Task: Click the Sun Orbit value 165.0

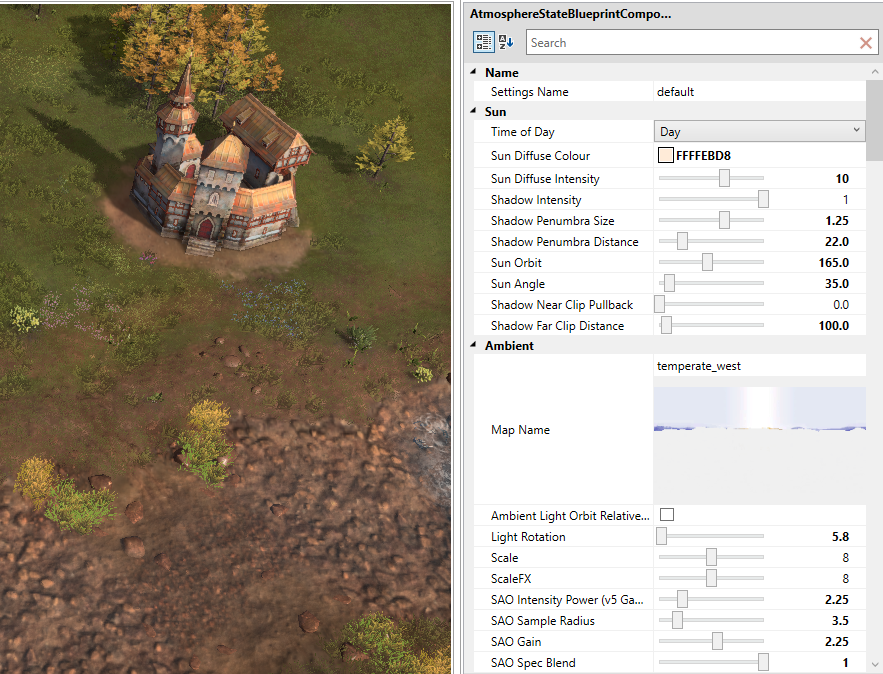Action: coord(833,262)
